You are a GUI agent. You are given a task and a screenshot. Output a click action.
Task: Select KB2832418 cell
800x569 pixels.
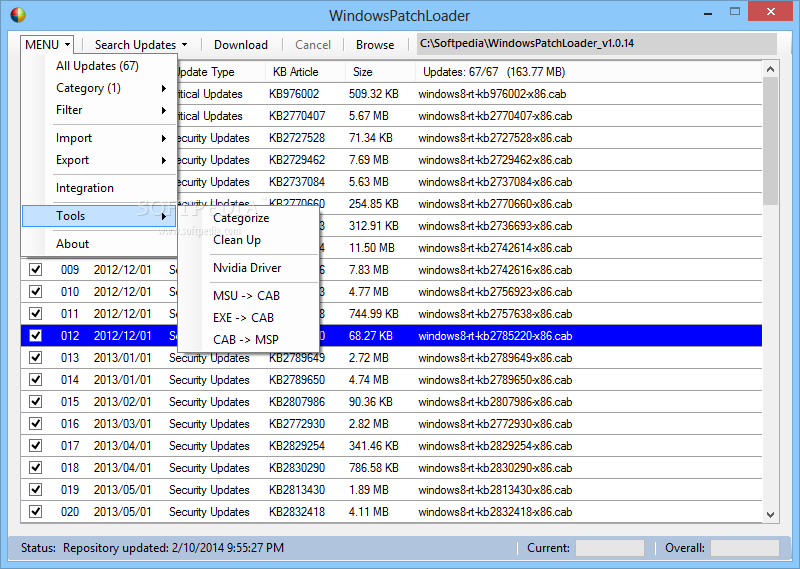tap(297, 511)
